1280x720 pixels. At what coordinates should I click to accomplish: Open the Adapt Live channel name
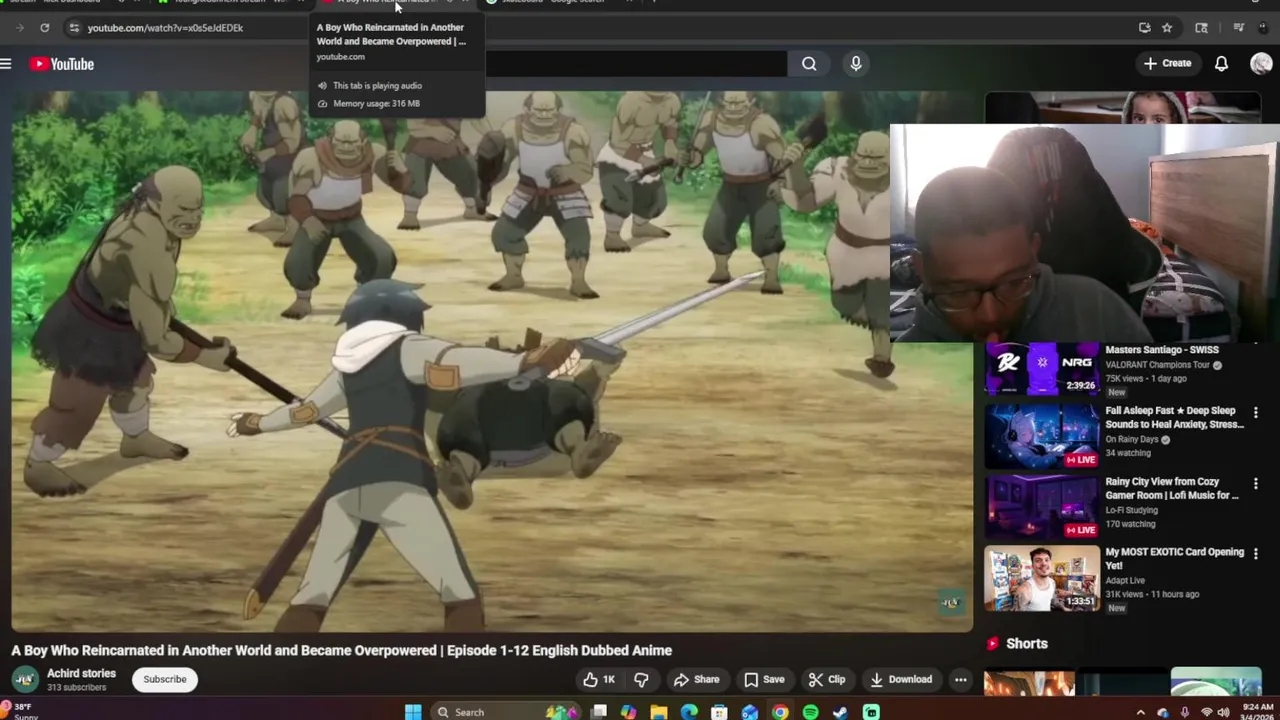pos(1125,580)
